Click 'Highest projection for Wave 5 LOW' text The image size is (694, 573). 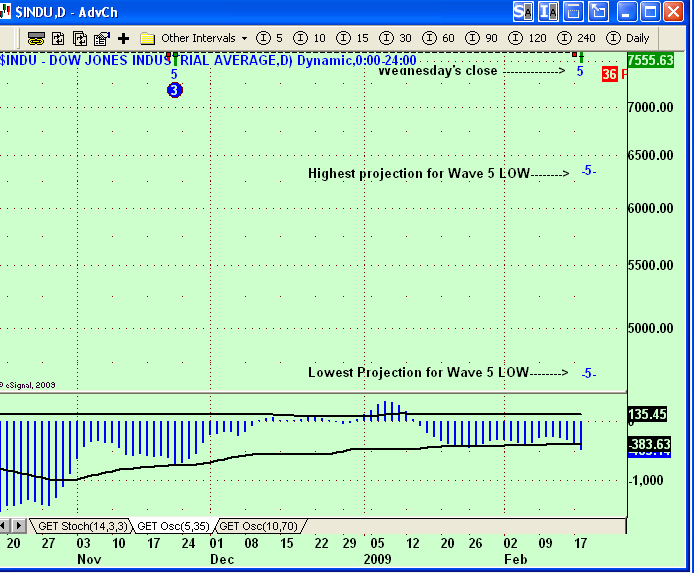(x=419, y=173)
